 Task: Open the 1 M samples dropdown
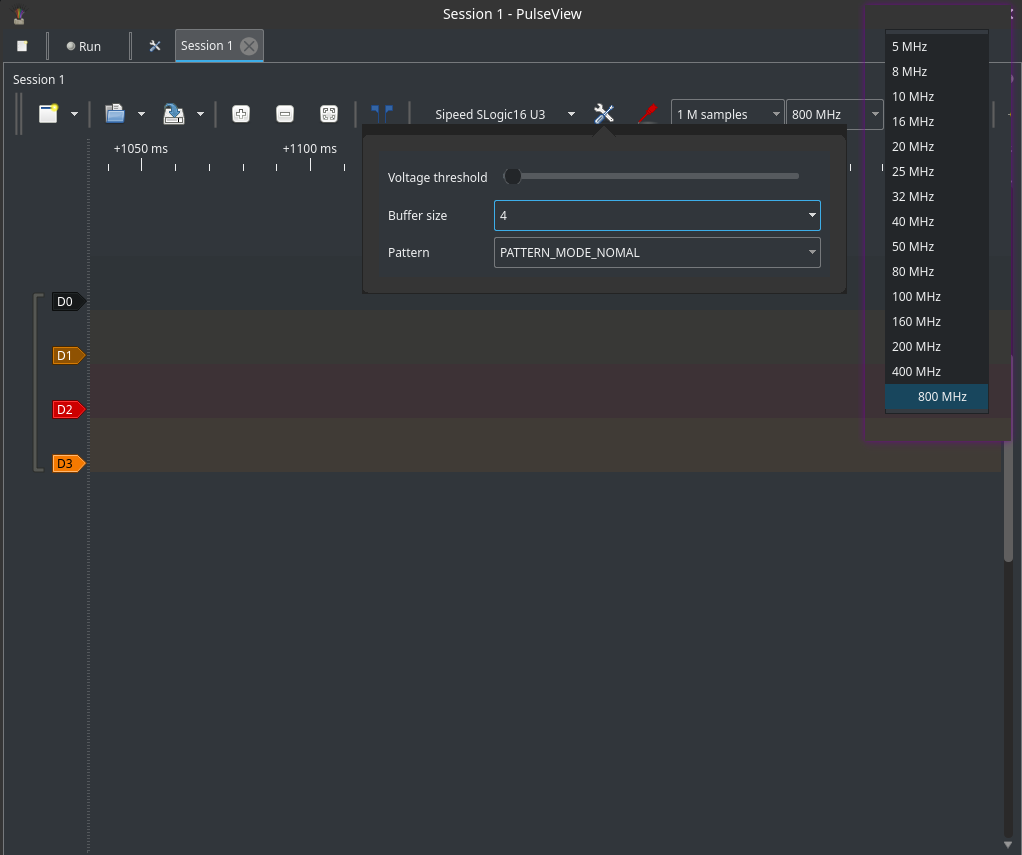tap(727, 114)
